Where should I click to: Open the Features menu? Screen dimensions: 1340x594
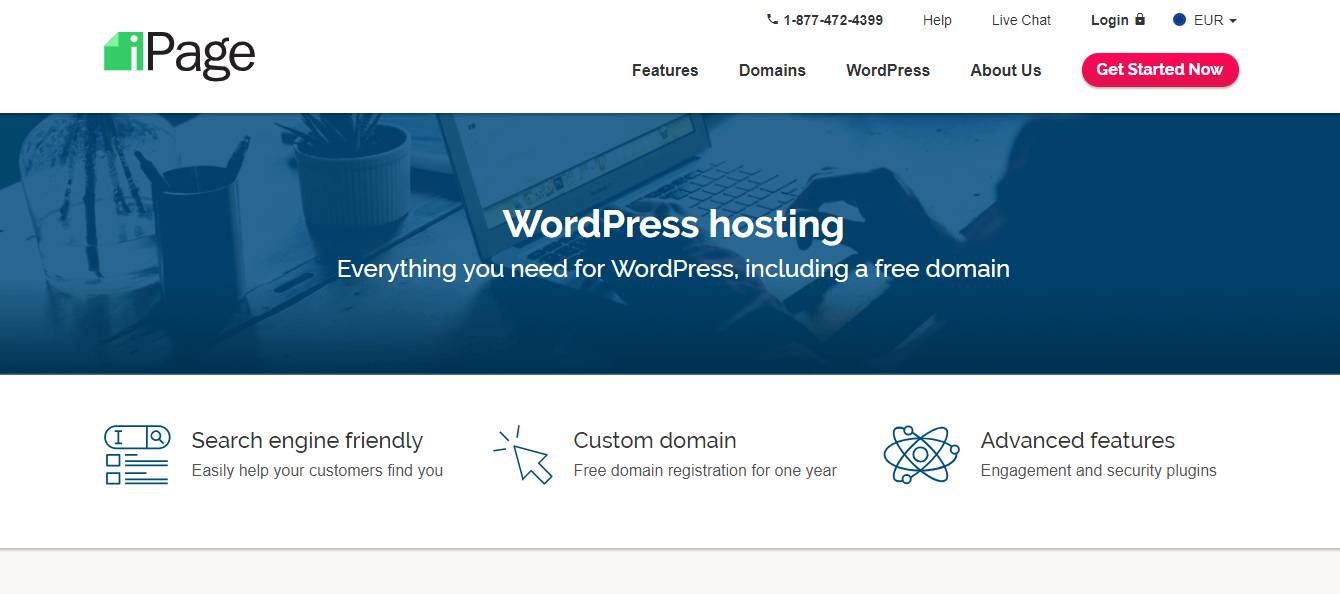pos(665,70)
